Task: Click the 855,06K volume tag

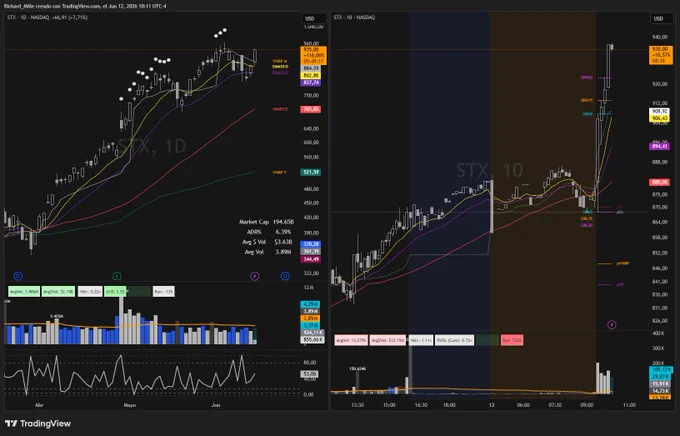Action: click(312, 340)
